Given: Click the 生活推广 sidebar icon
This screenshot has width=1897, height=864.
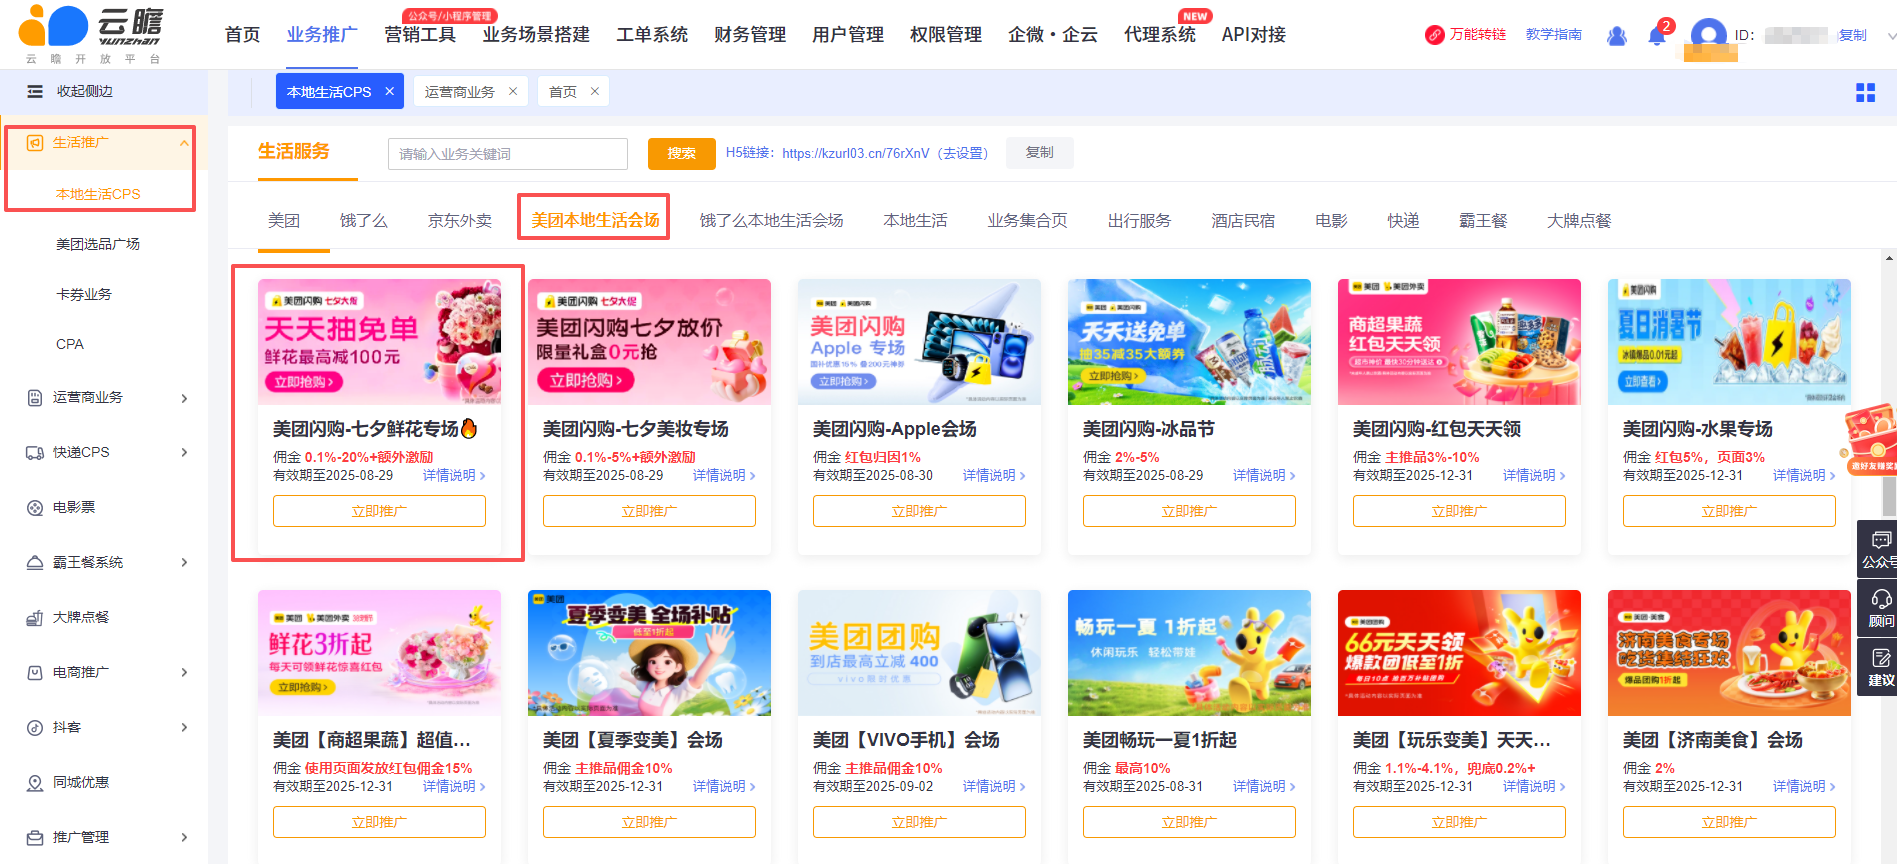Looking at the screenshot, I should (35, 143).
